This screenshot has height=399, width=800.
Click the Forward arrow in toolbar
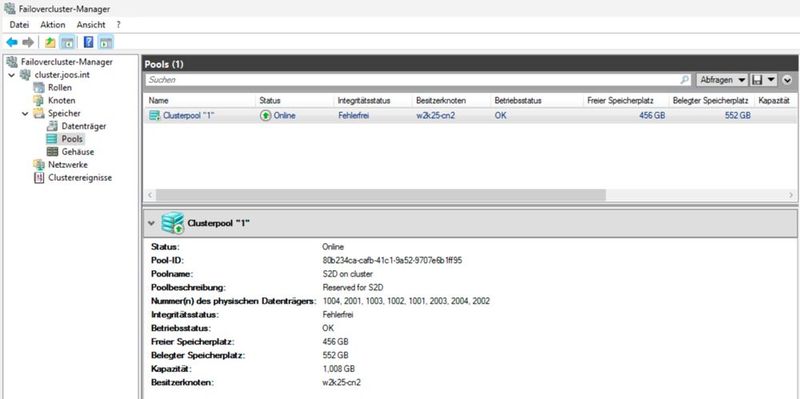29,42
